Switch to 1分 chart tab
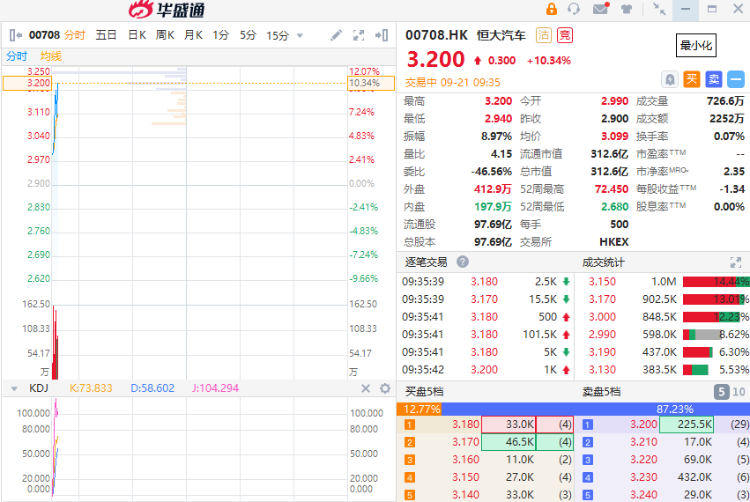This screenshot has height=502, width=750. [x=221, y=35]
